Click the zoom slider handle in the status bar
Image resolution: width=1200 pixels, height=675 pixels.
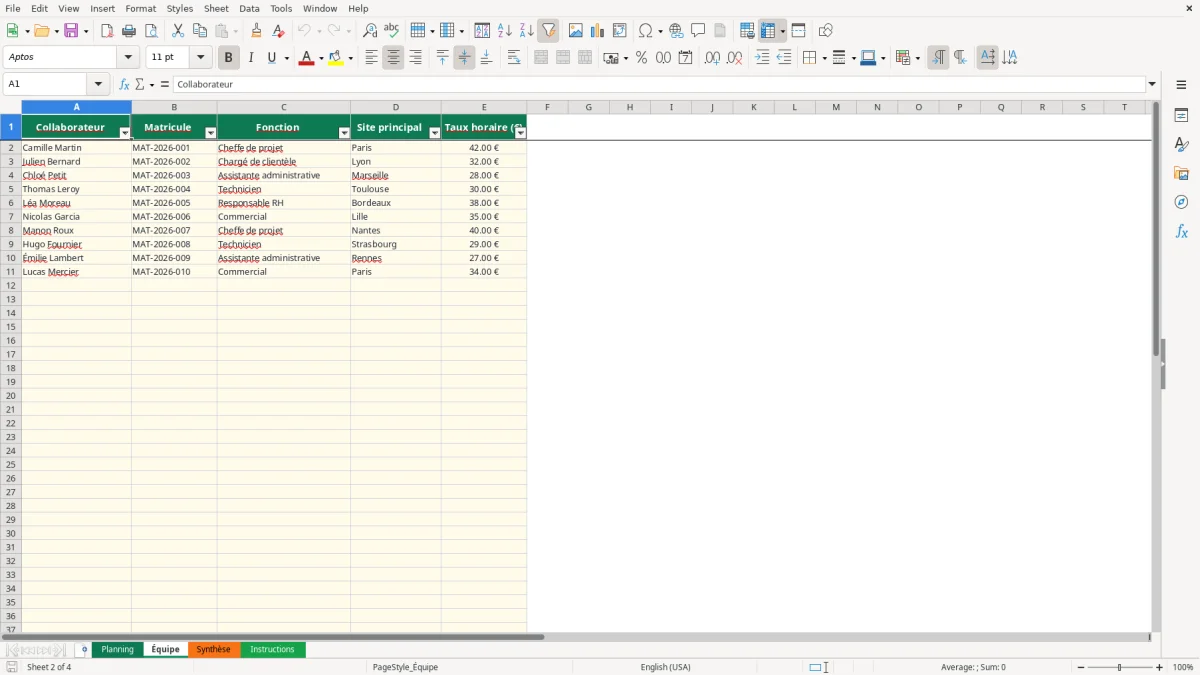click(1120, 667)
